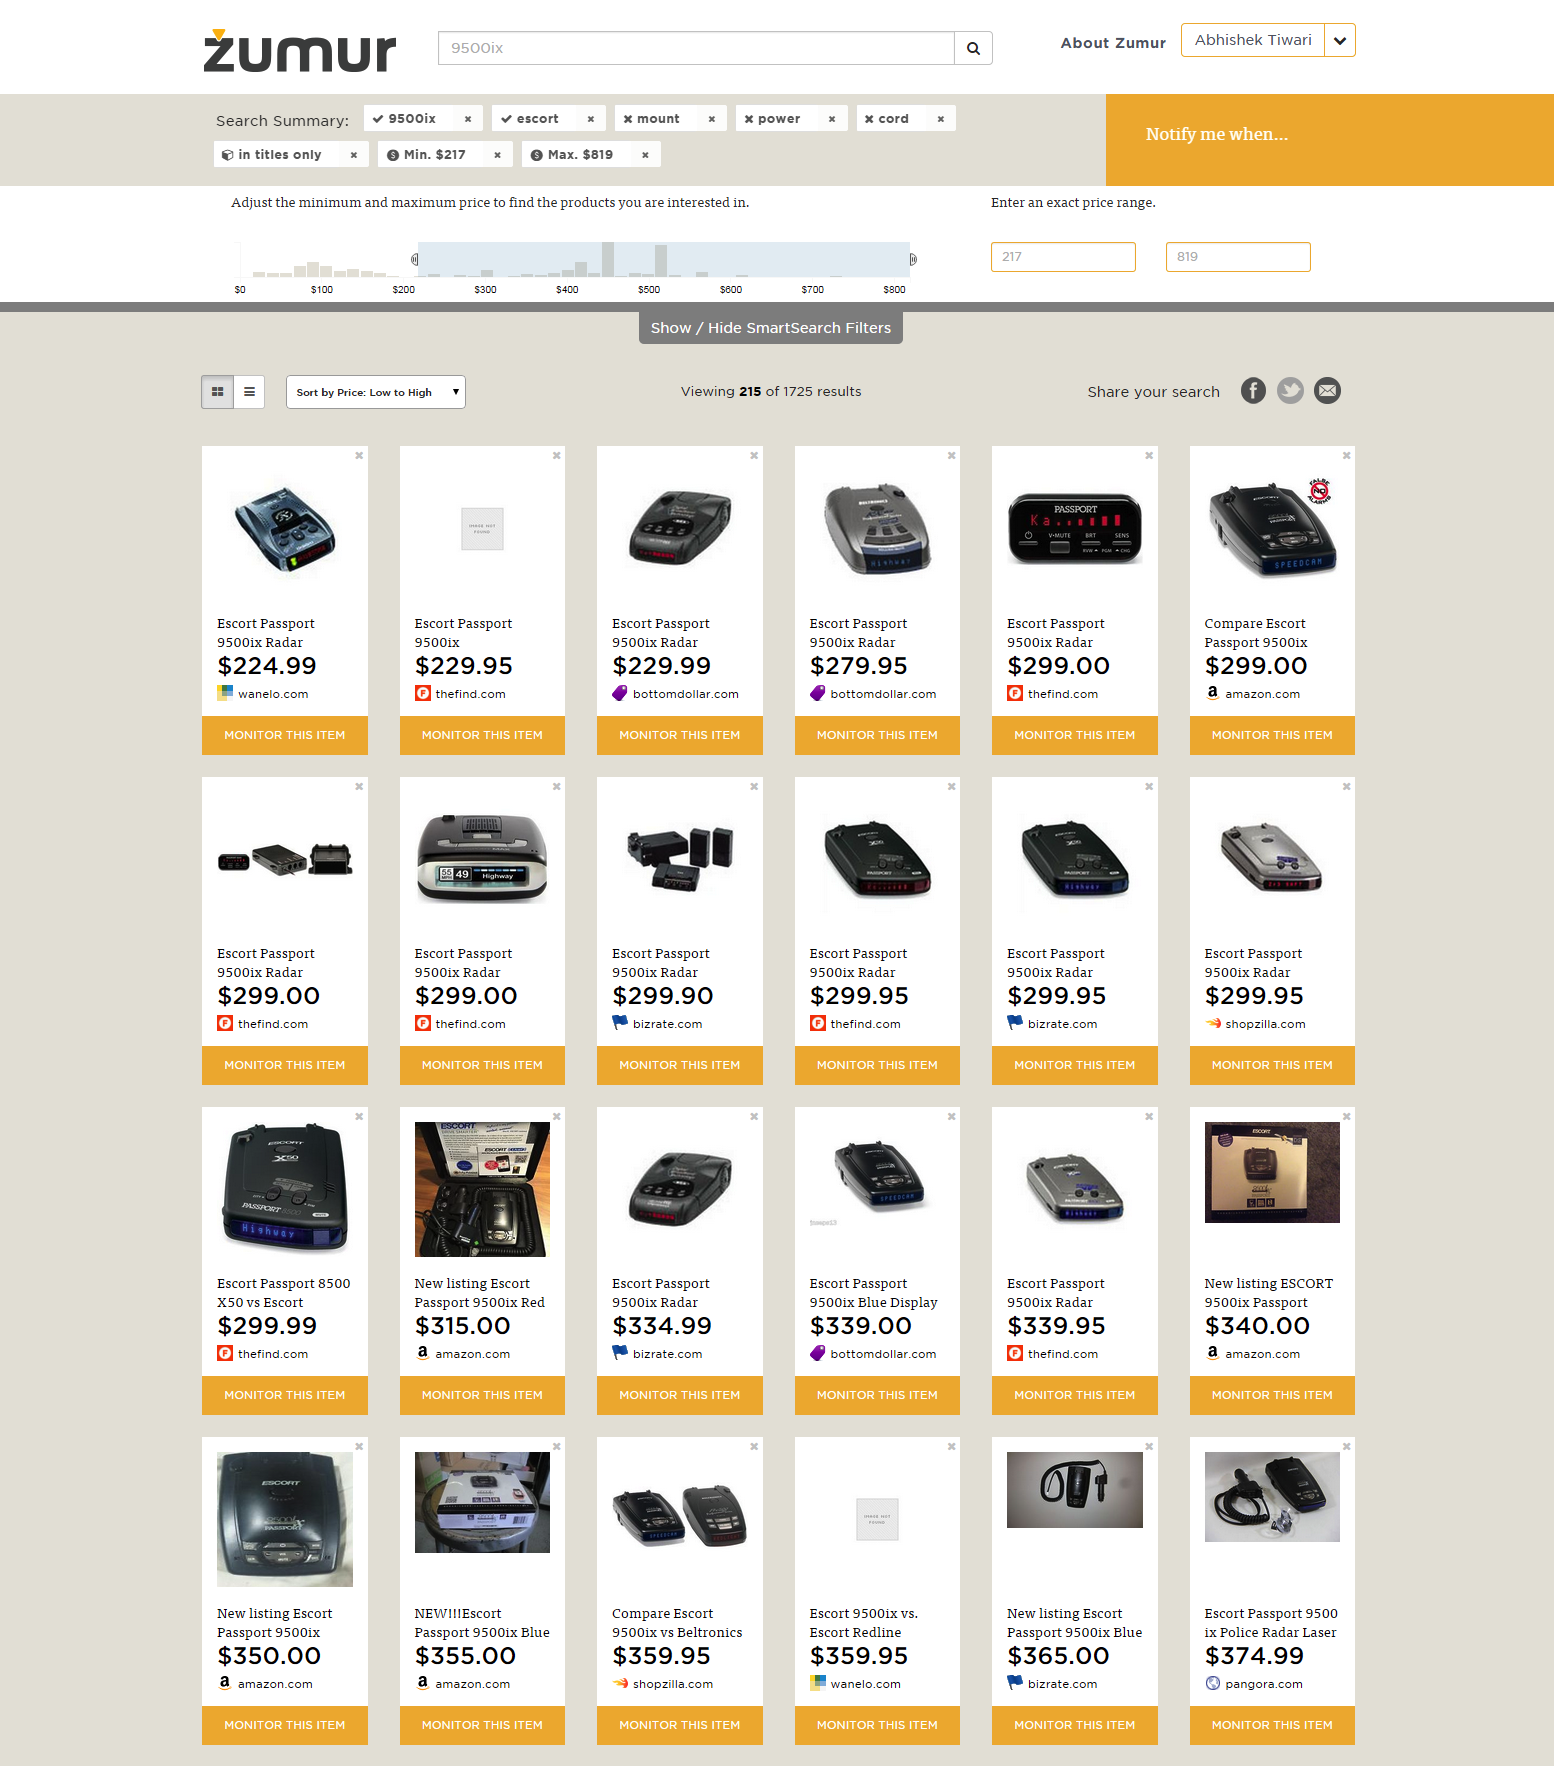Monitor the $315.00 amazon.com item
This screenshot has width=1554, height=1766.
pos(482,1395)
